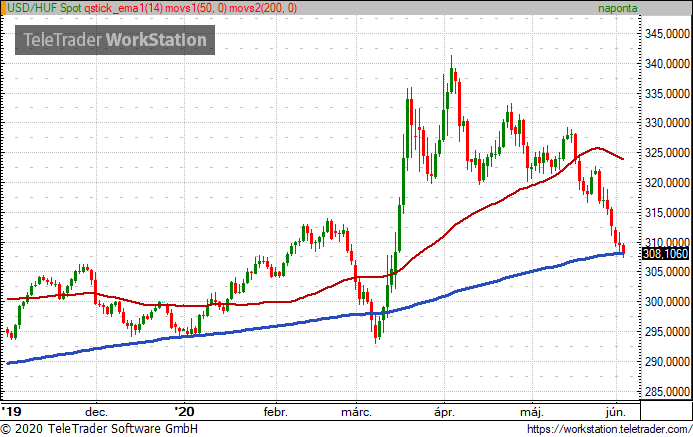The width and height of the screenshot is (693, 437).
Task: Click the 315,0000 price axis label
Action: (667, 213)
